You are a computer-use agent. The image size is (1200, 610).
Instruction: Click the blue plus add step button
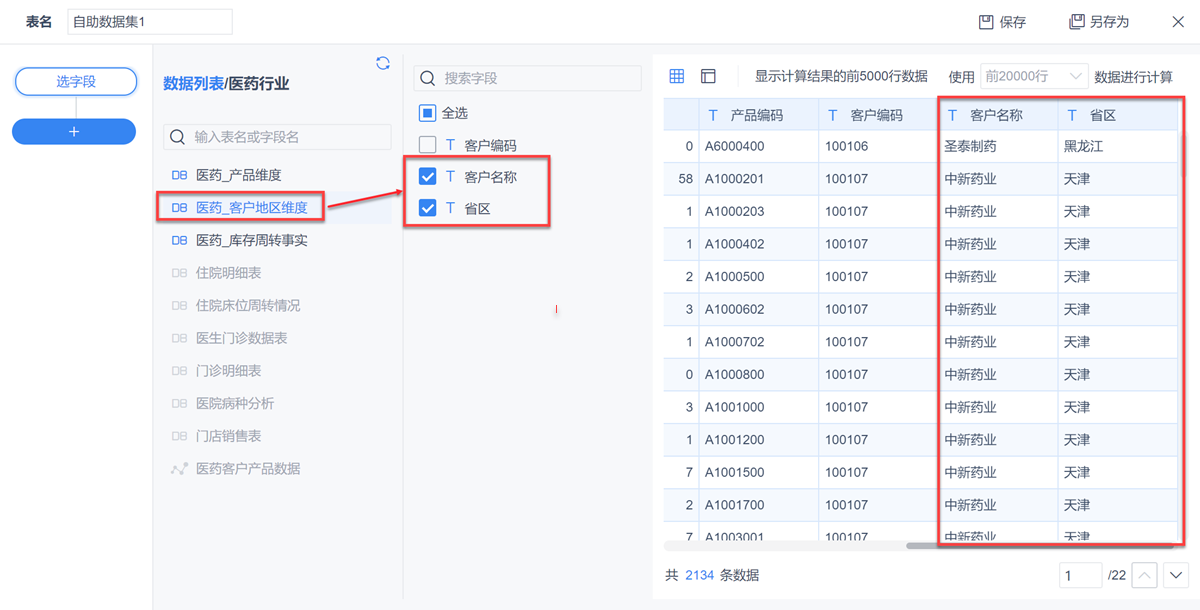point(74,131)
